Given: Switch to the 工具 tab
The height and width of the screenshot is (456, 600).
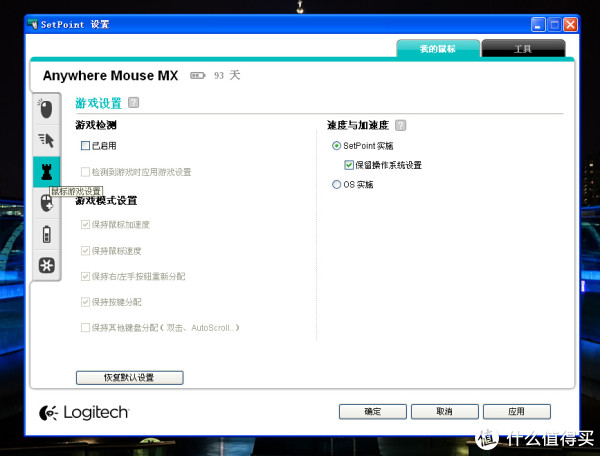Looking at the screenshot, I should point(523,49).
